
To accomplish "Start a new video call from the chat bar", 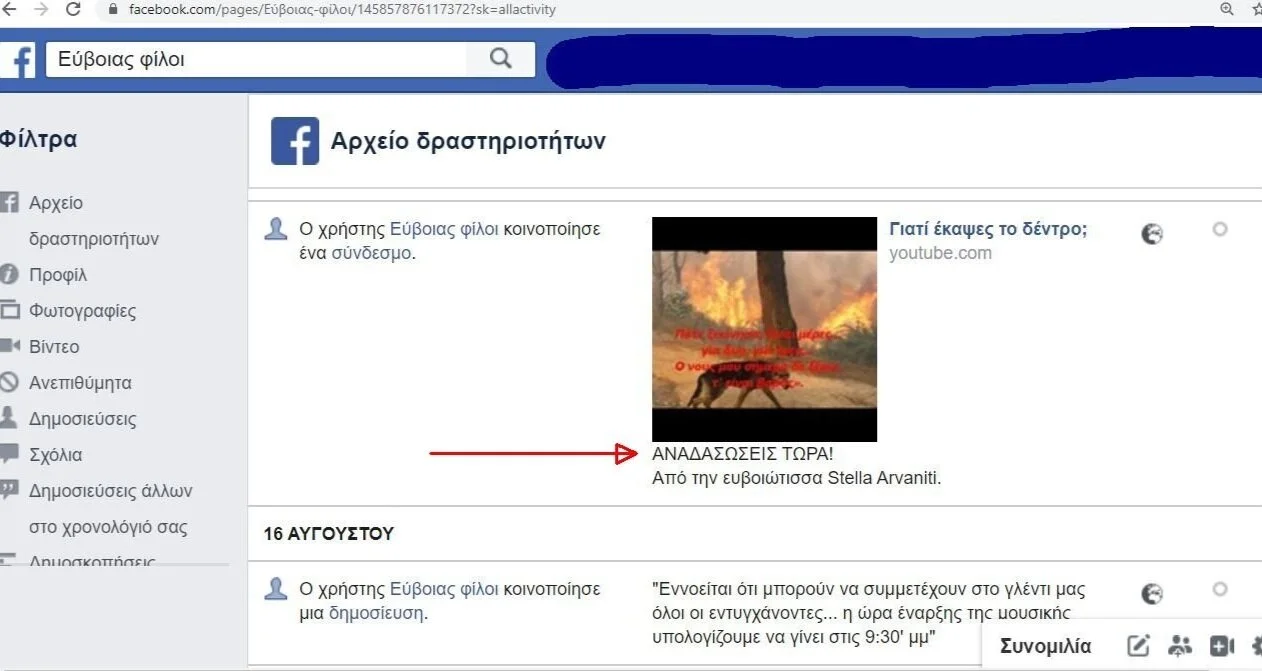I will (x=1222, y=646).
